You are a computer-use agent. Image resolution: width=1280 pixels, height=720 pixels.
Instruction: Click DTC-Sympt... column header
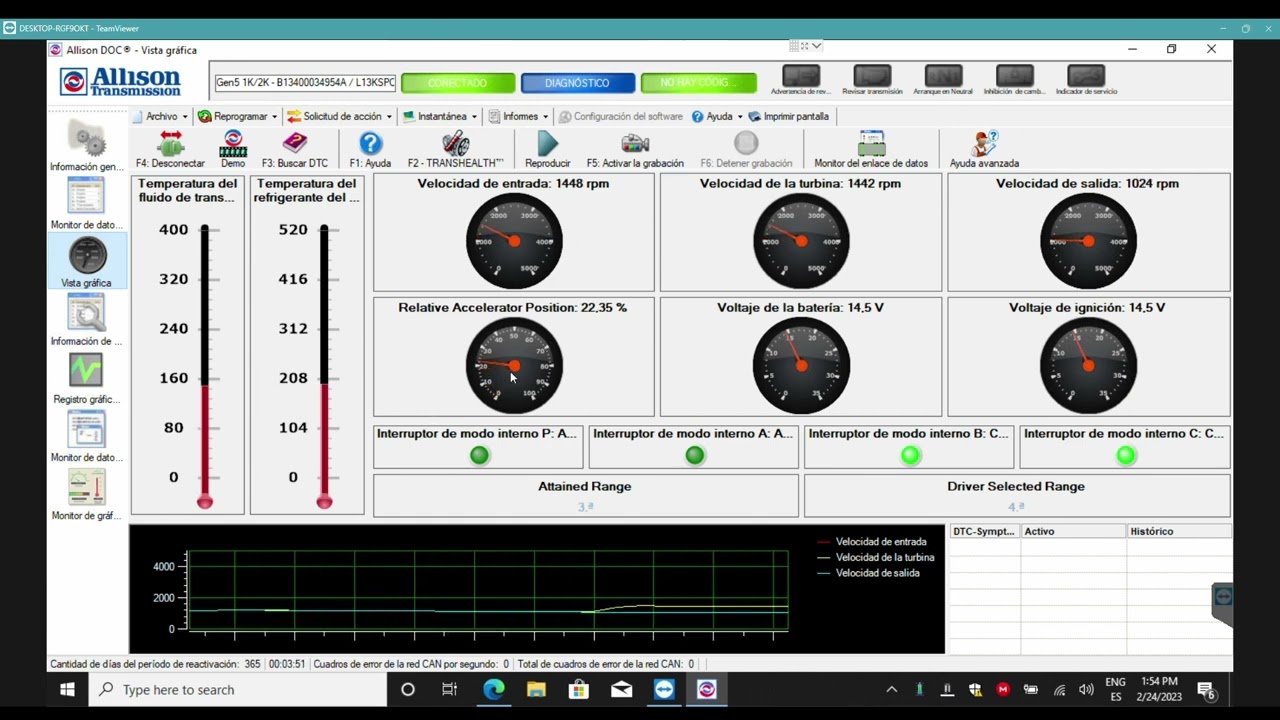984,531
